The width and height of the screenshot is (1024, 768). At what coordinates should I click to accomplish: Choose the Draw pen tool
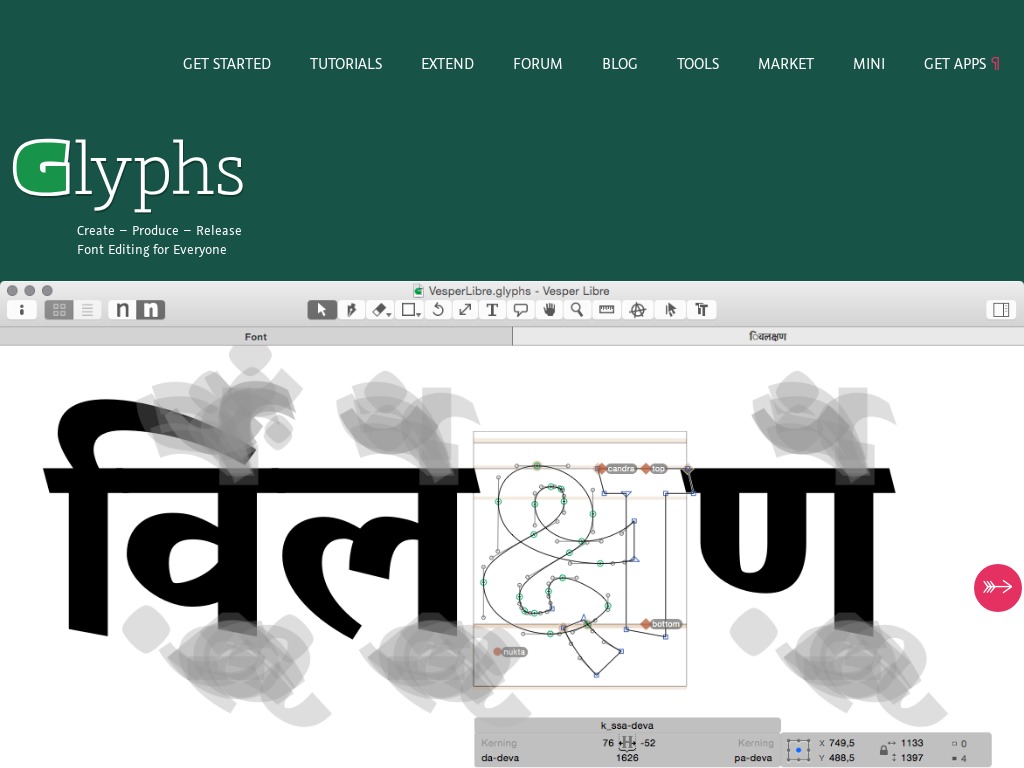tap(351, 310)
